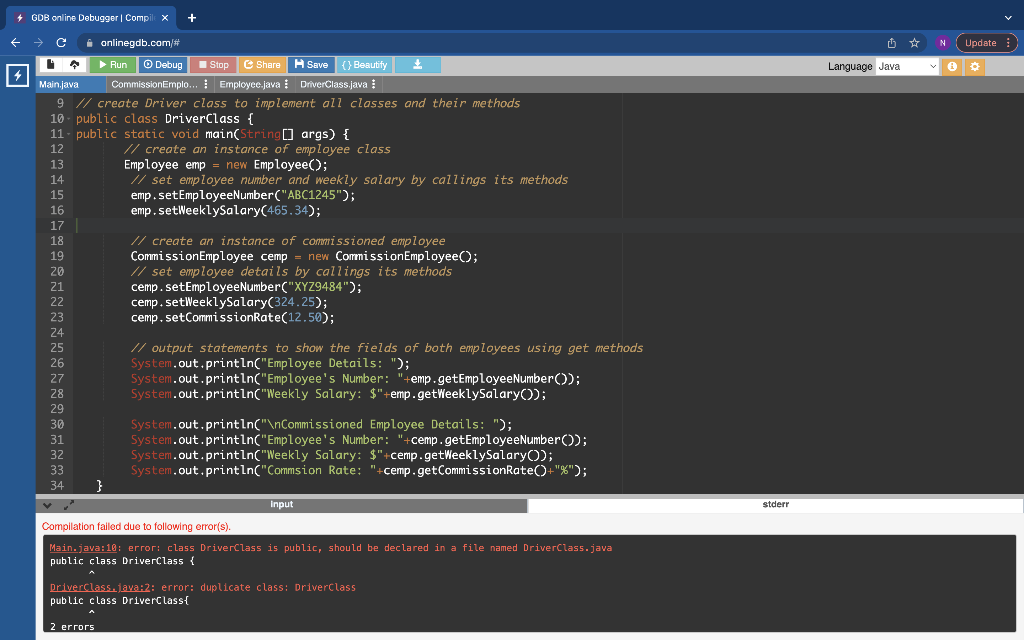Switch to the CommissionEmplo... file tab
Viewport: 1024px width, 640px height.
[154, 84]
